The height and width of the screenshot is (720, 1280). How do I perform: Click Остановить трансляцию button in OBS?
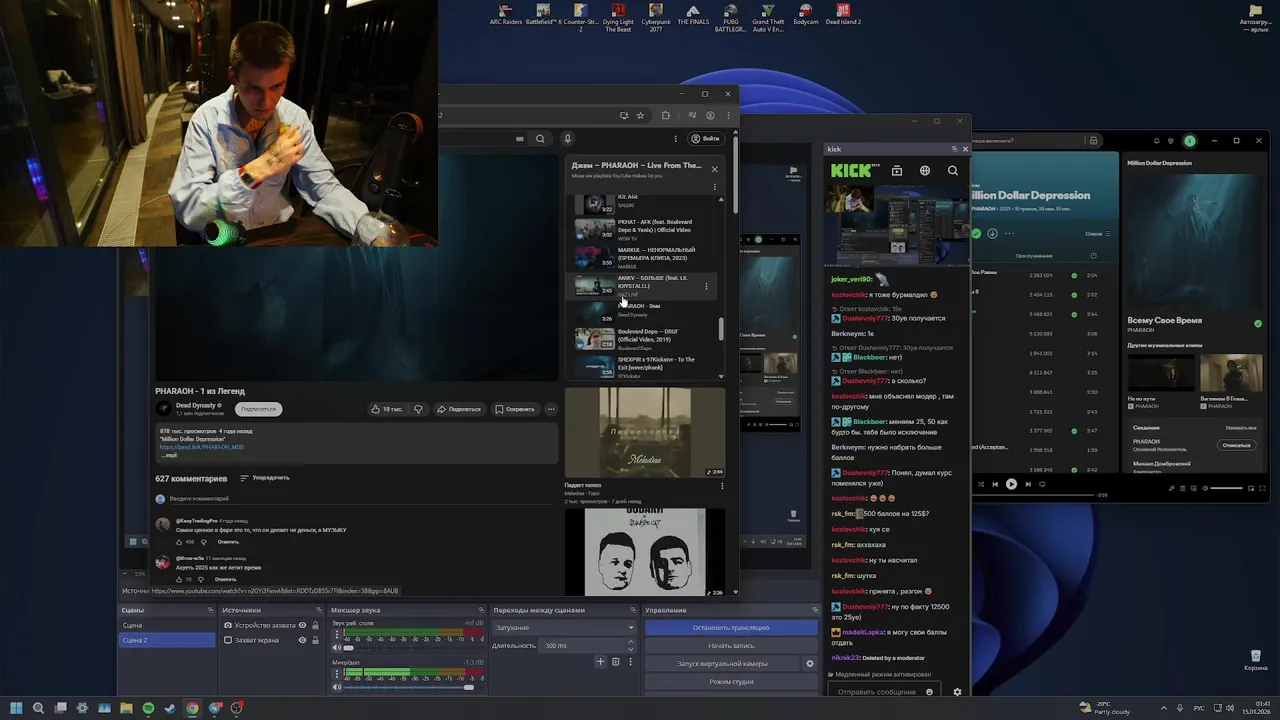tap(731, 628)
